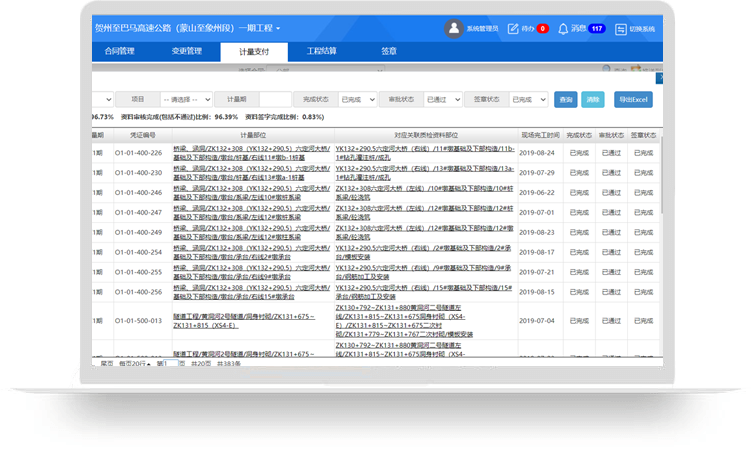This screenshot has width=751, height=462.
Task: Expand the project name dropdown arrow
Action: coord(278,29)
